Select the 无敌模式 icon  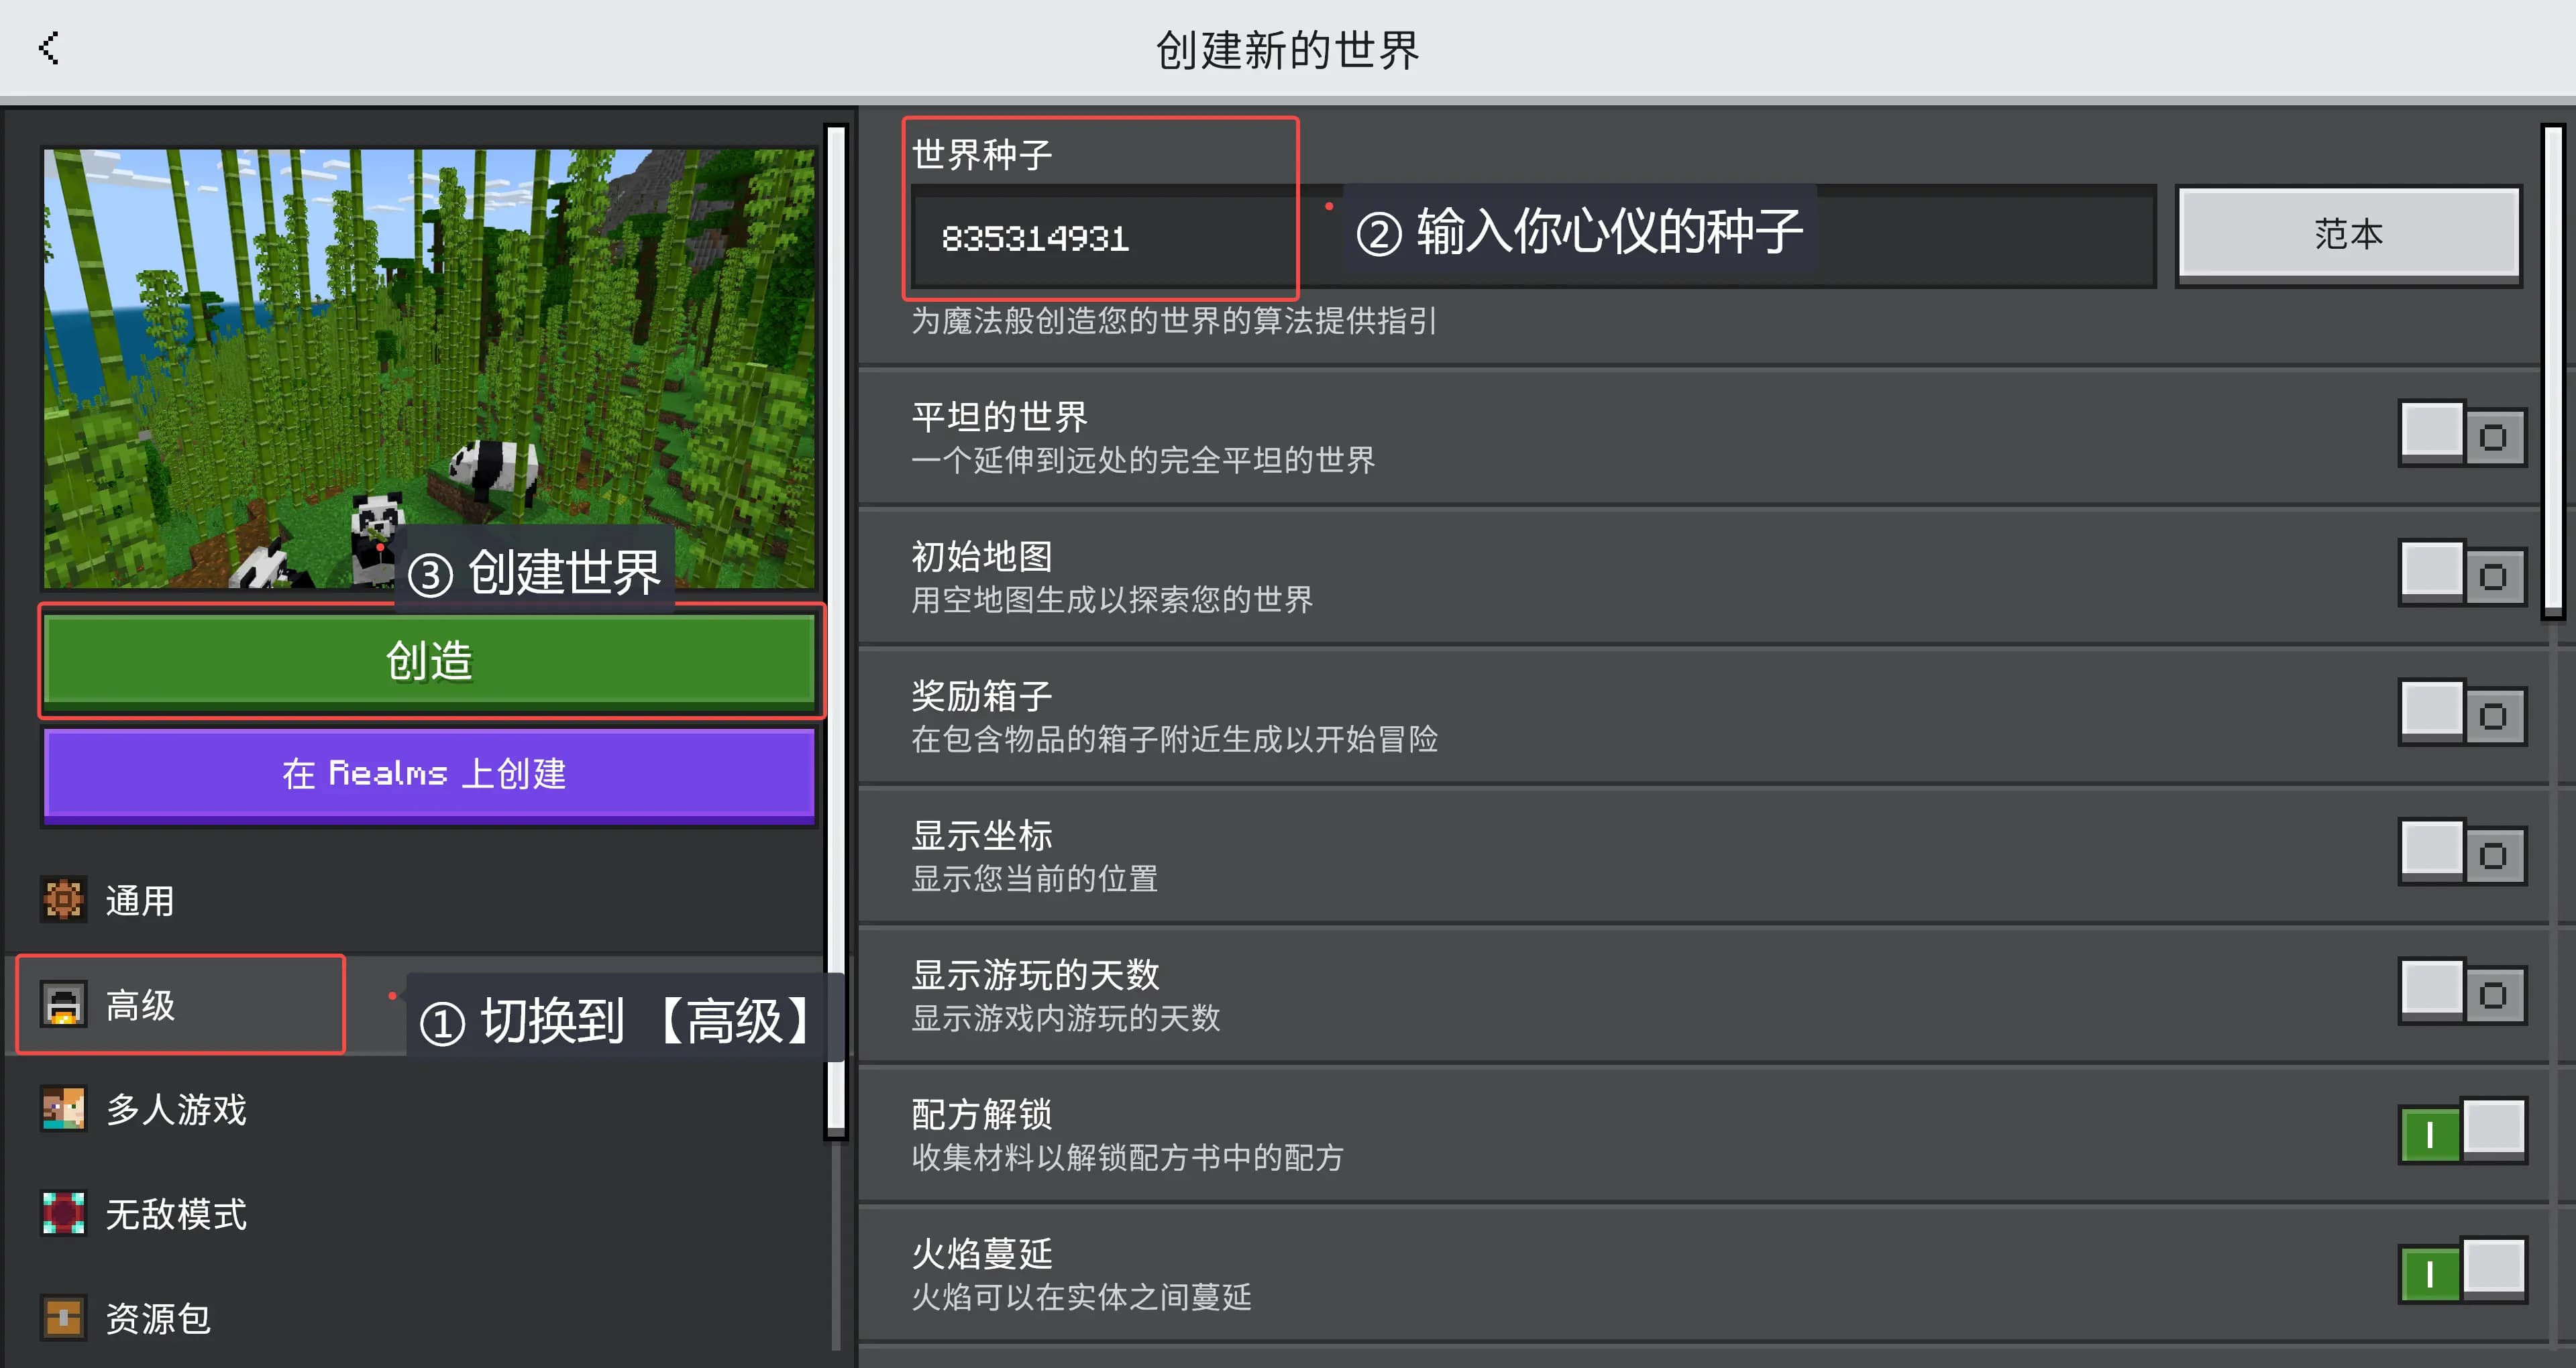[63, 1213]
